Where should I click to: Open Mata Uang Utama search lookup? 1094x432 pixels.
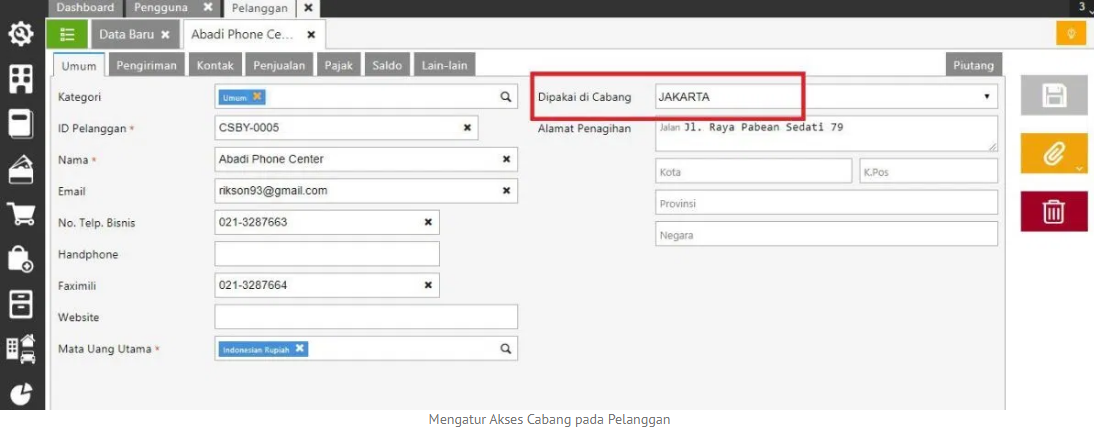pyautogui.click(x=506, y=349)
